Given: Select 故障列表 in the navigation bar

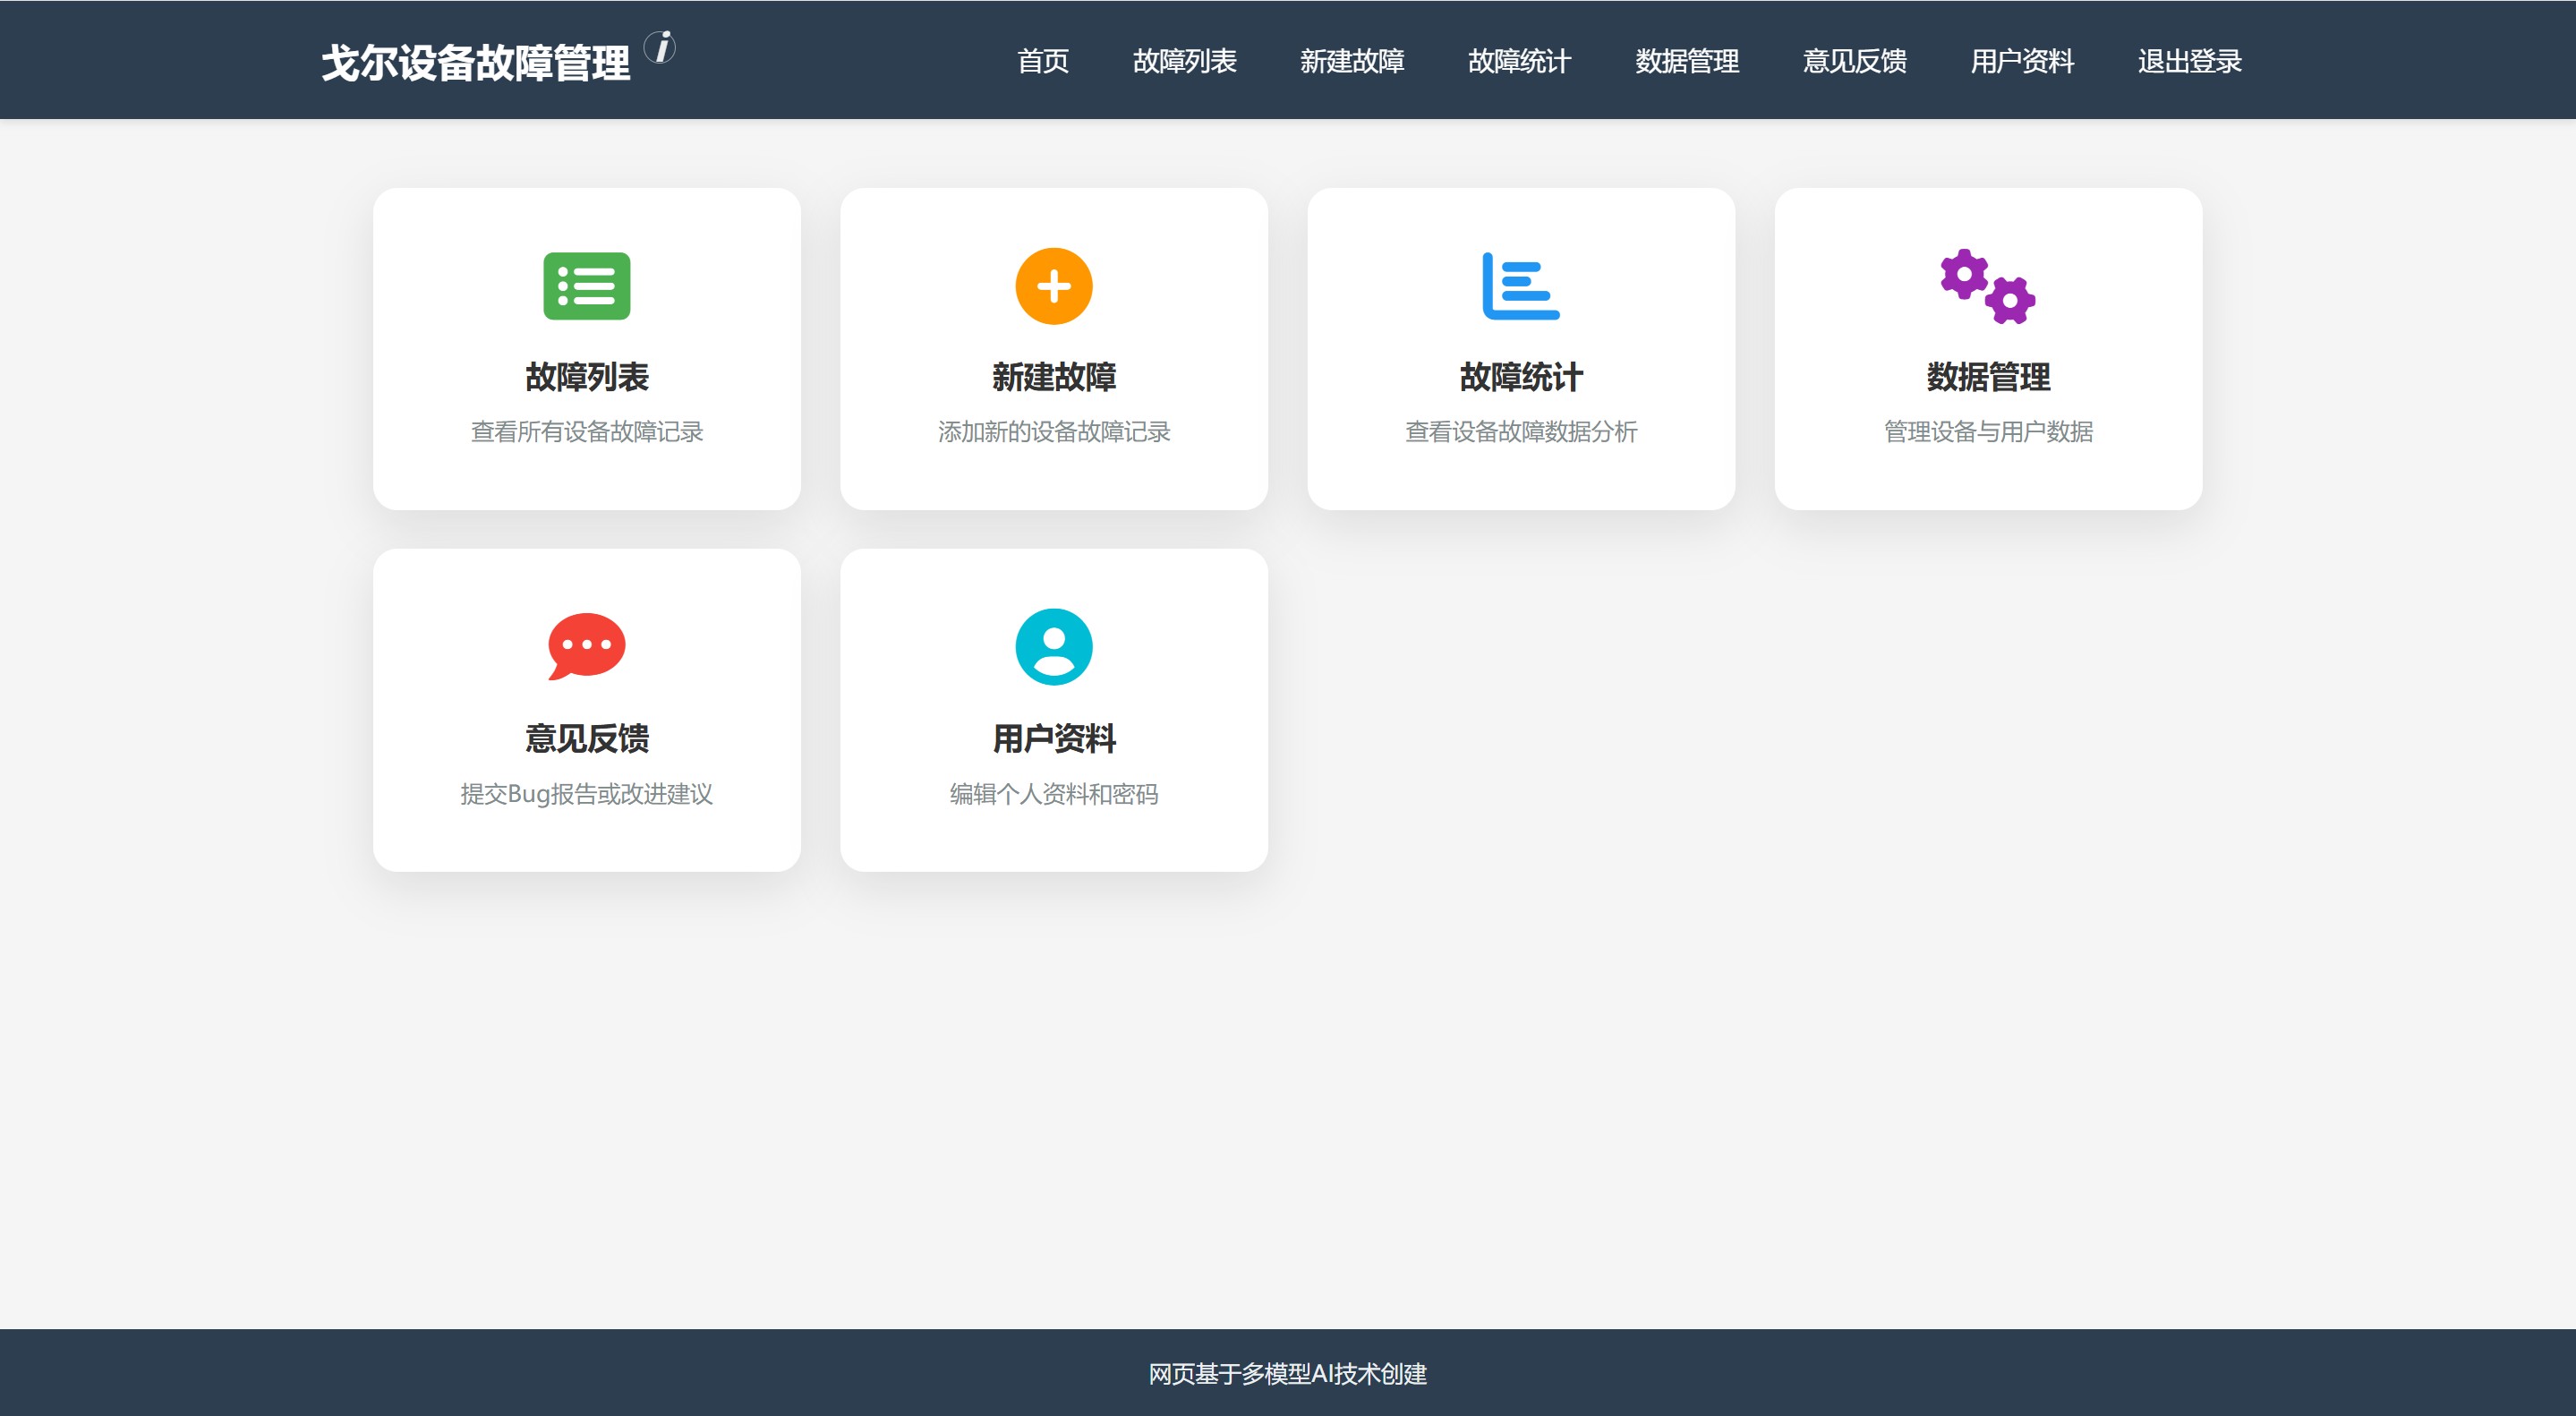Looking at the screenshot, I should click(1185, 62).
